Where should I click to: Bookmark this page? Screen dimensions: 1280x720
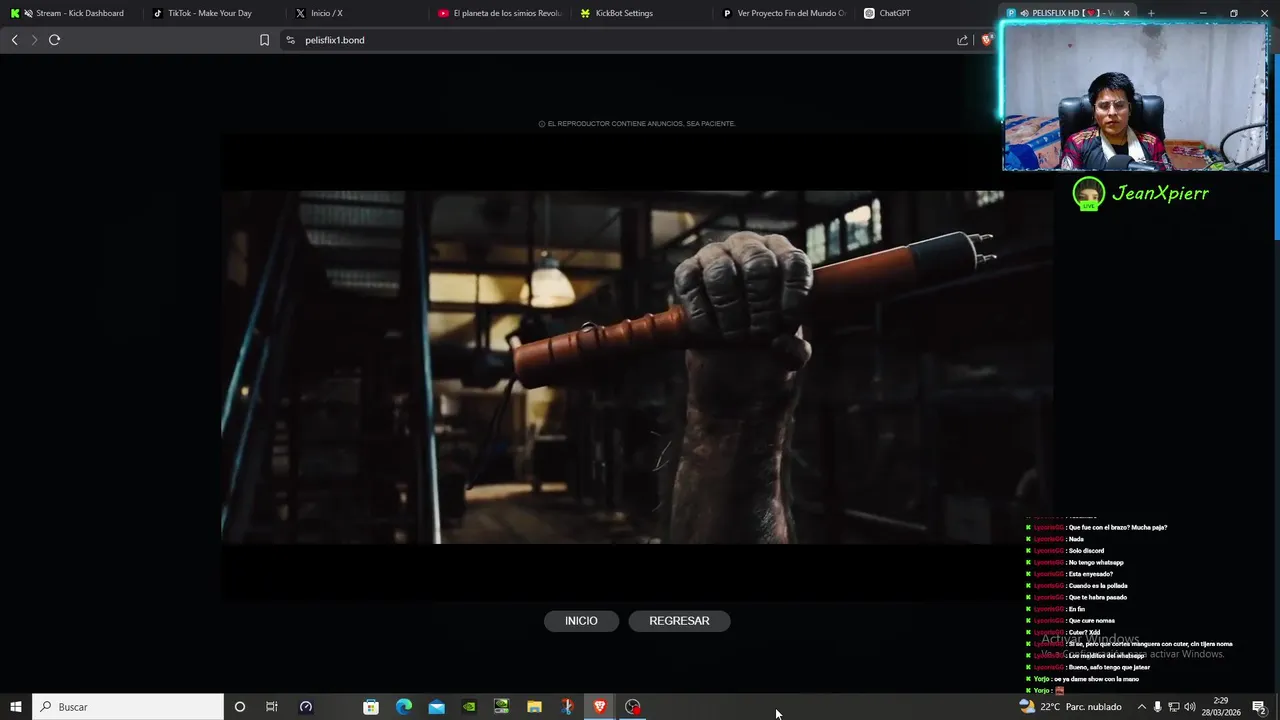[x=264, y=40]
